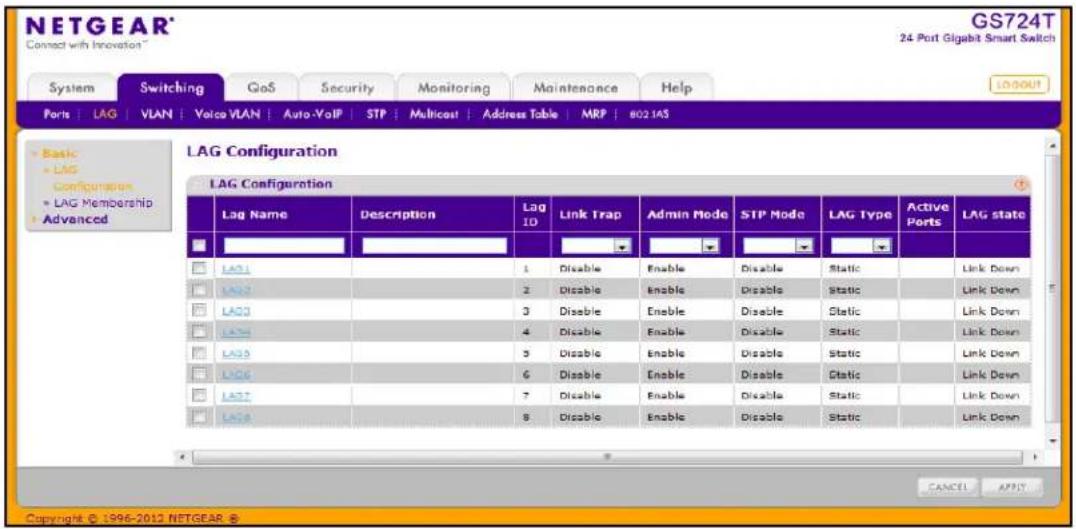
Task: Select Auto-VoIP in the submenu bar
Action: 312,115
